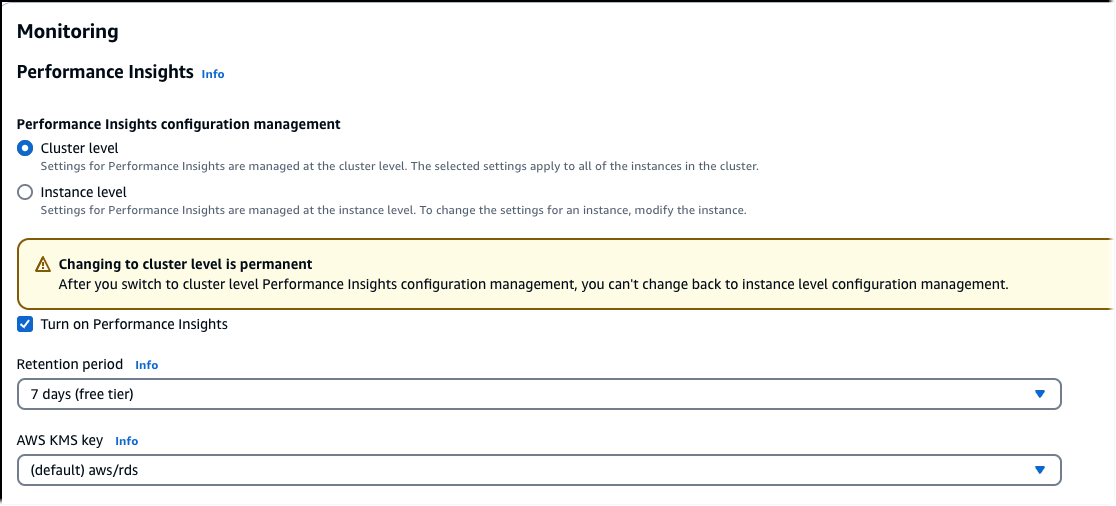Select the Cluster level radio button
The image size is (1116, 506).
point(25,149)
